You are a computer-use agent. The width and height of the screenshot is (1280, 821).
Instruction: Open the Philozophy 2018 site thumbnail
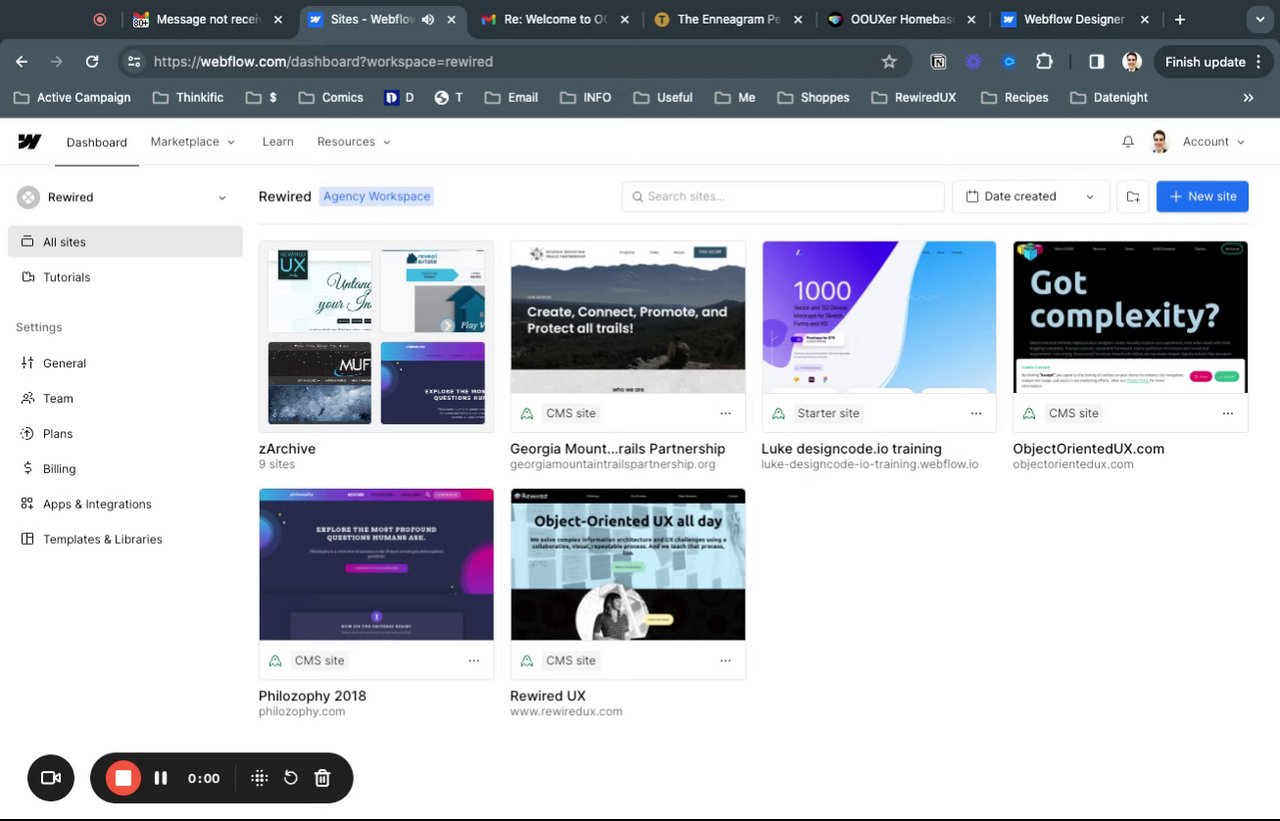point(376,565)
